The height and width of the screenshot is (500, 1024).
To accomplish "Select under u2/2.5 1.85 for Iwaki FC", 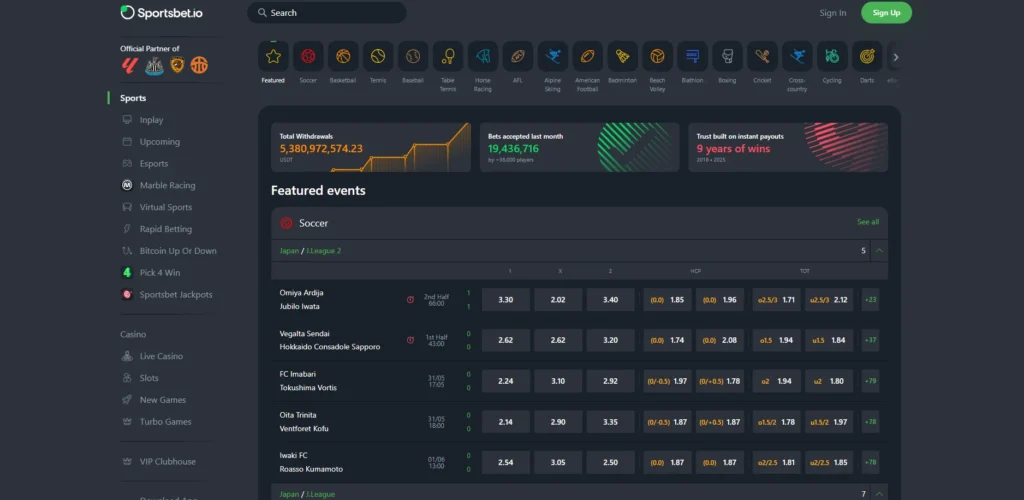I will 829,462.
